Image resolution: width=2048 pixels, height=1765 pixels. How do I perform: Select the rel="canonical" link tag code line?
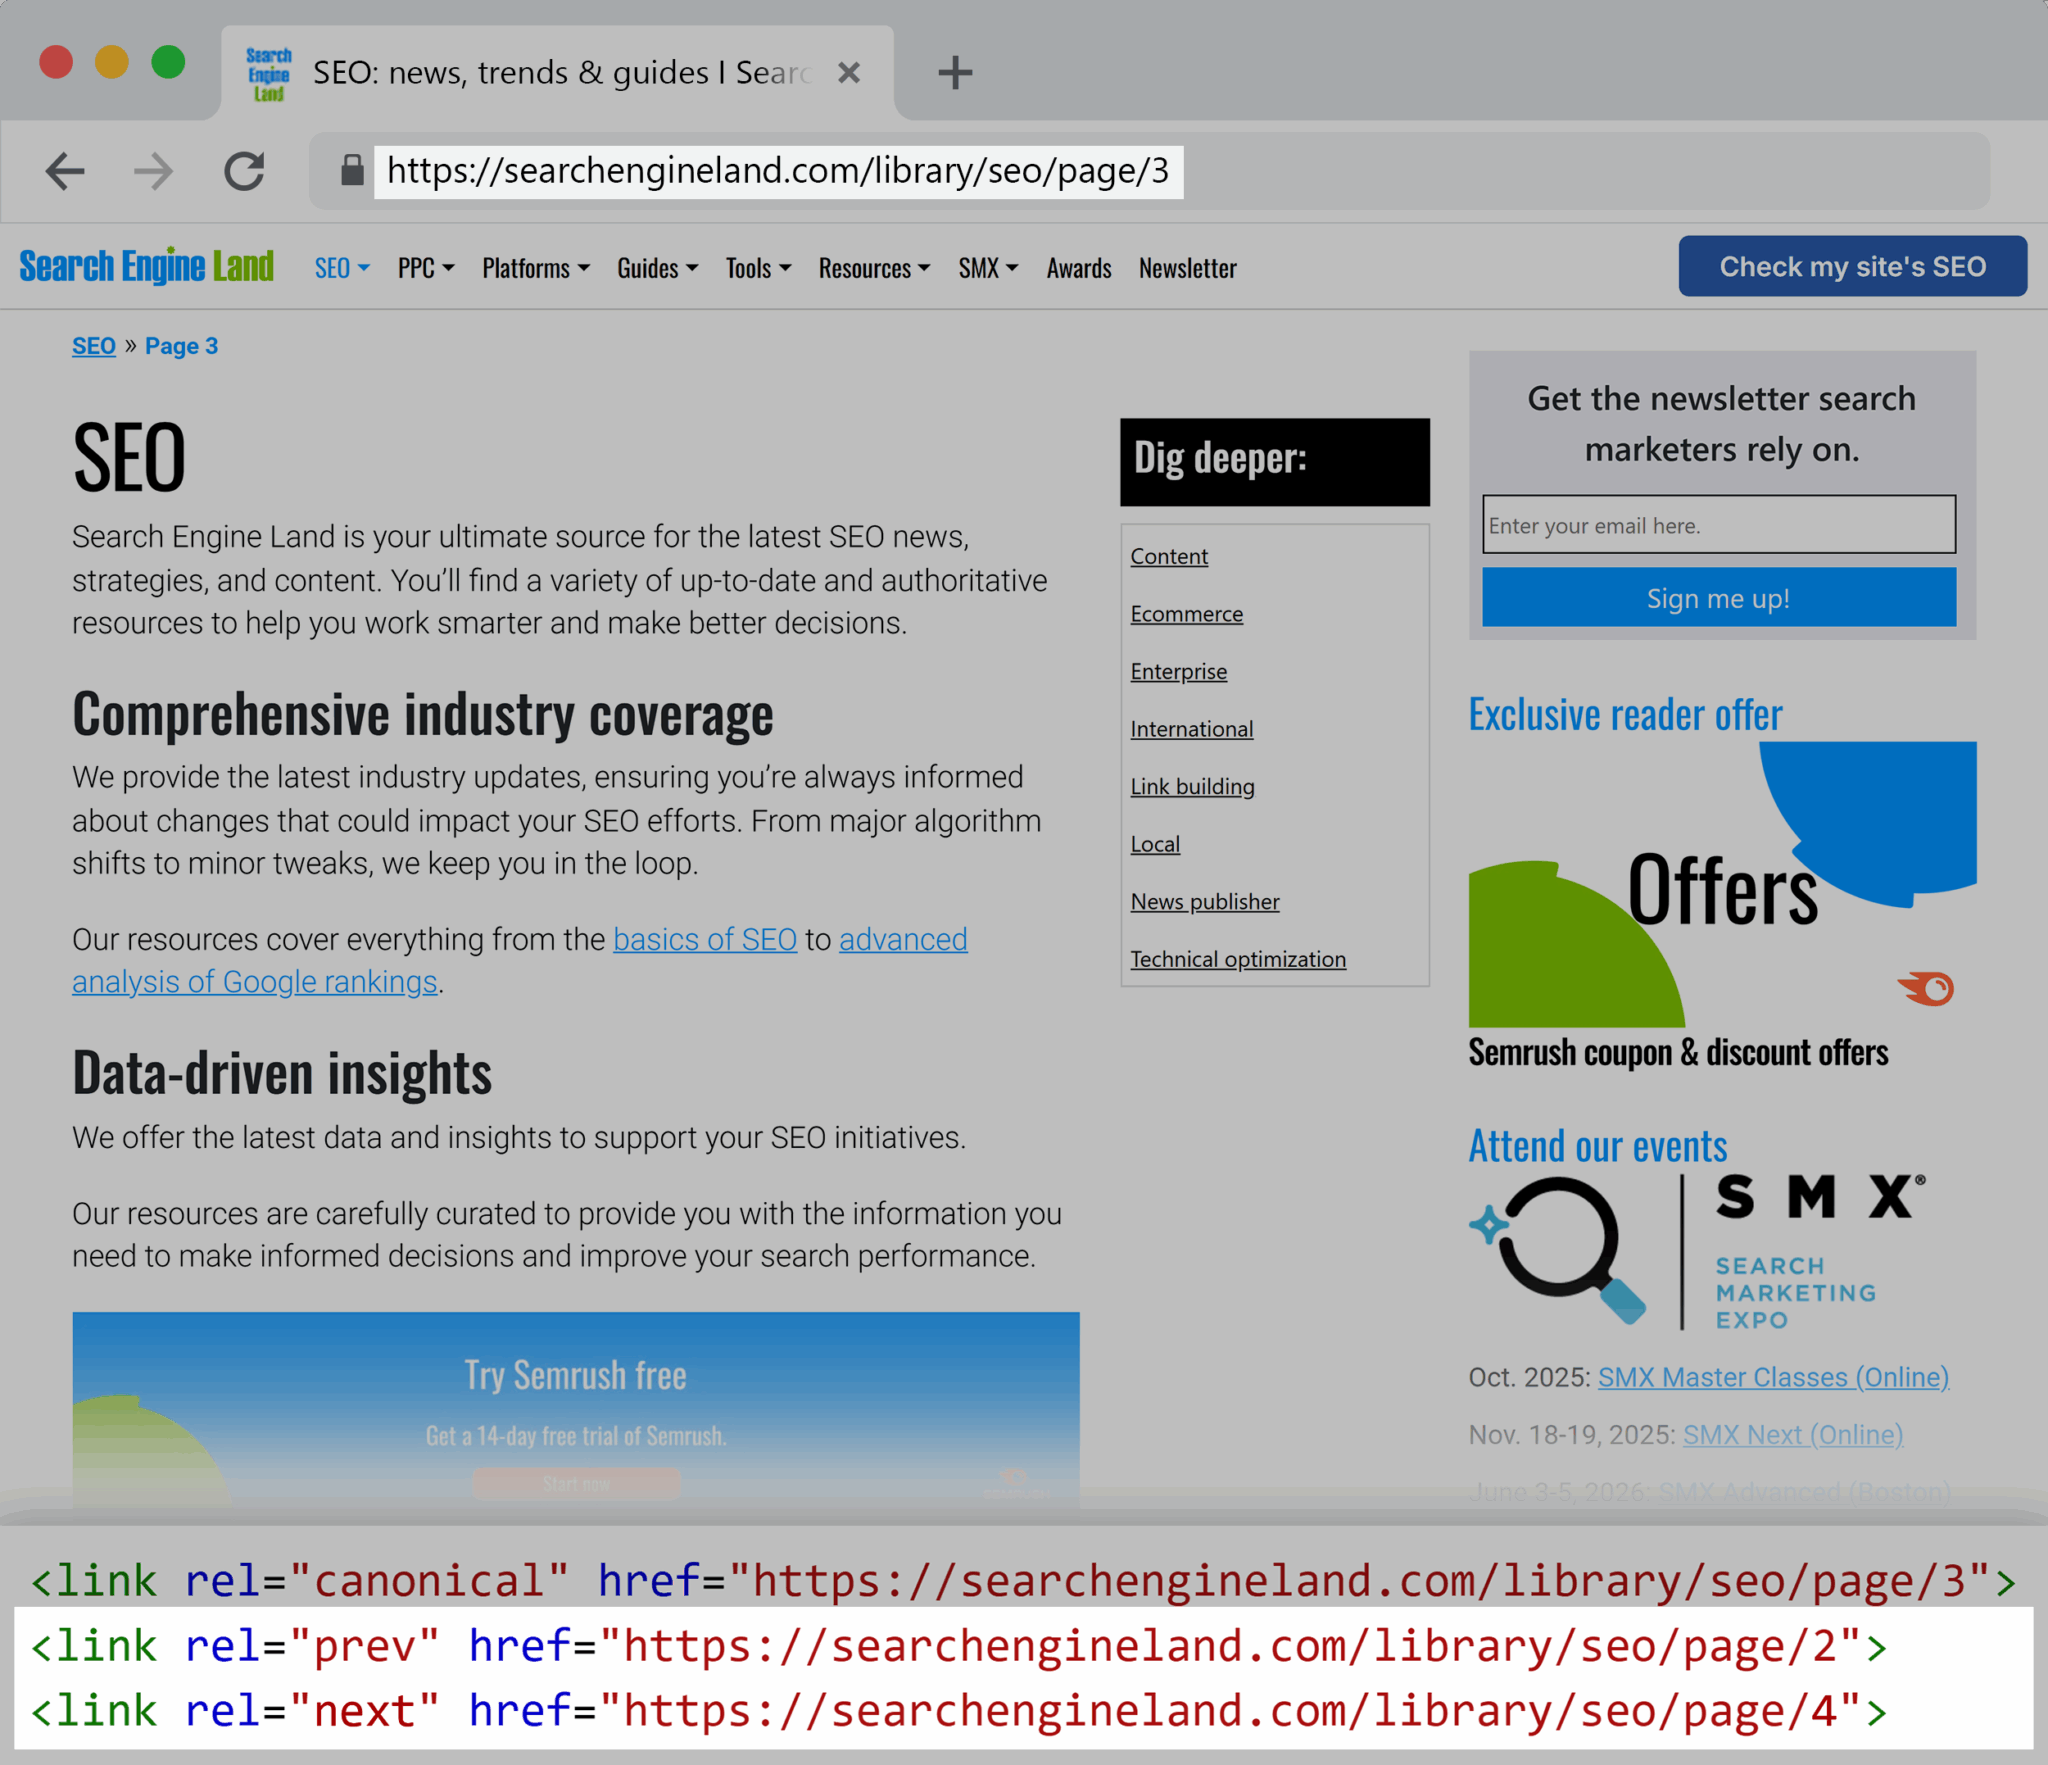1024,1581
